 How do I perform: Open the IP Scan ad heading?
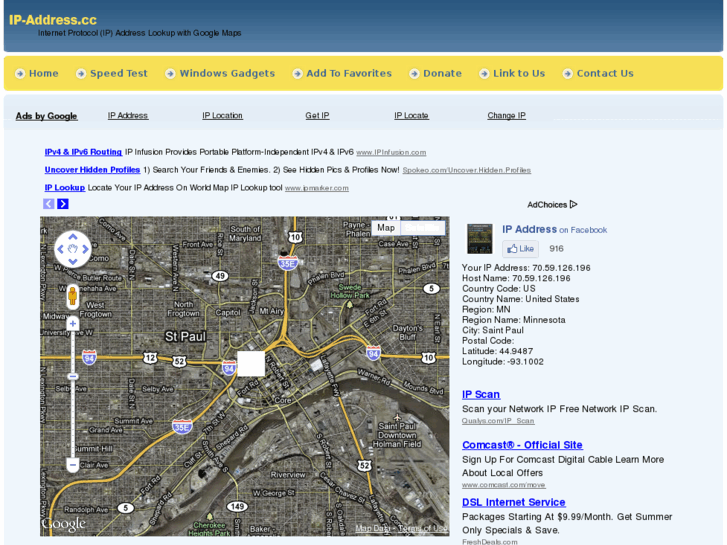pos(481,394)
